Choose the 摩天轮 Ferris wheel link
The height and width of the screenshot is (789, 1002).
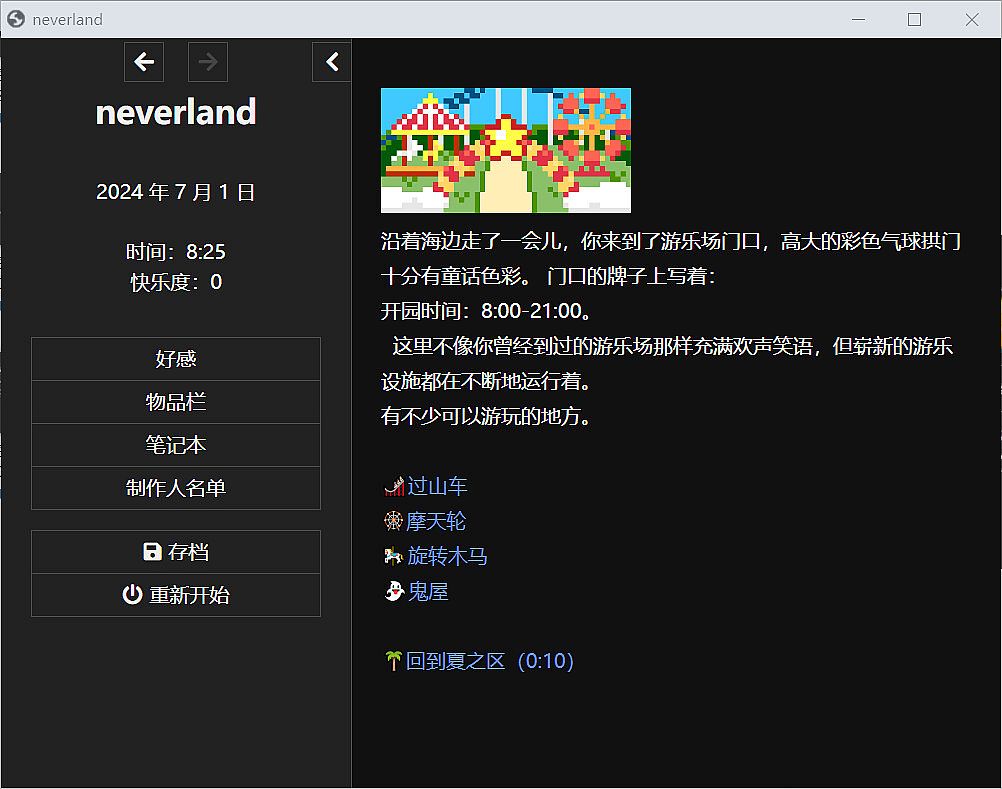pyautogui.click(x=436, y=521)
